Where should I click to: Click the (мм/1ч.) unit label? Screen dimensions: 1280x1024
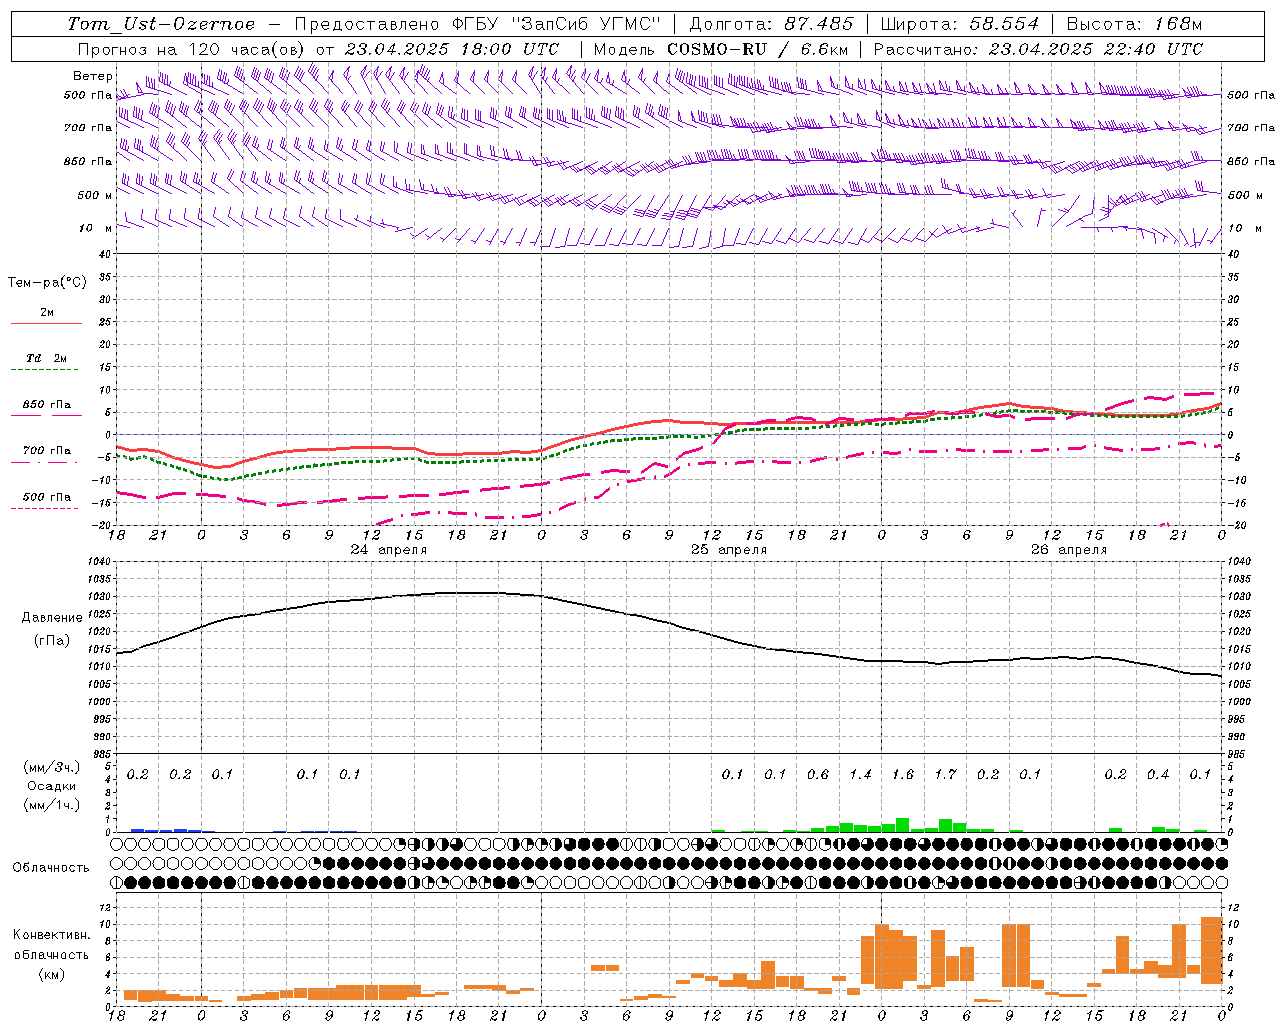point(51,805)
